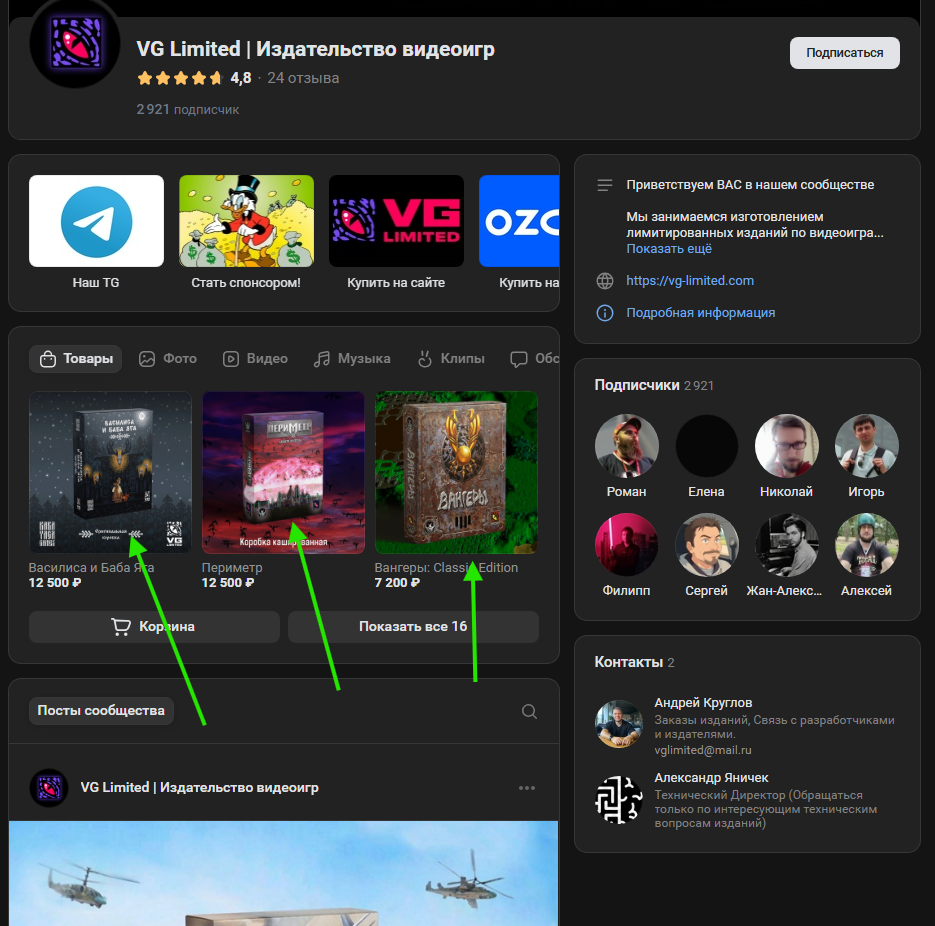Select the Посты сообщества filter

[x=101, y=711]
